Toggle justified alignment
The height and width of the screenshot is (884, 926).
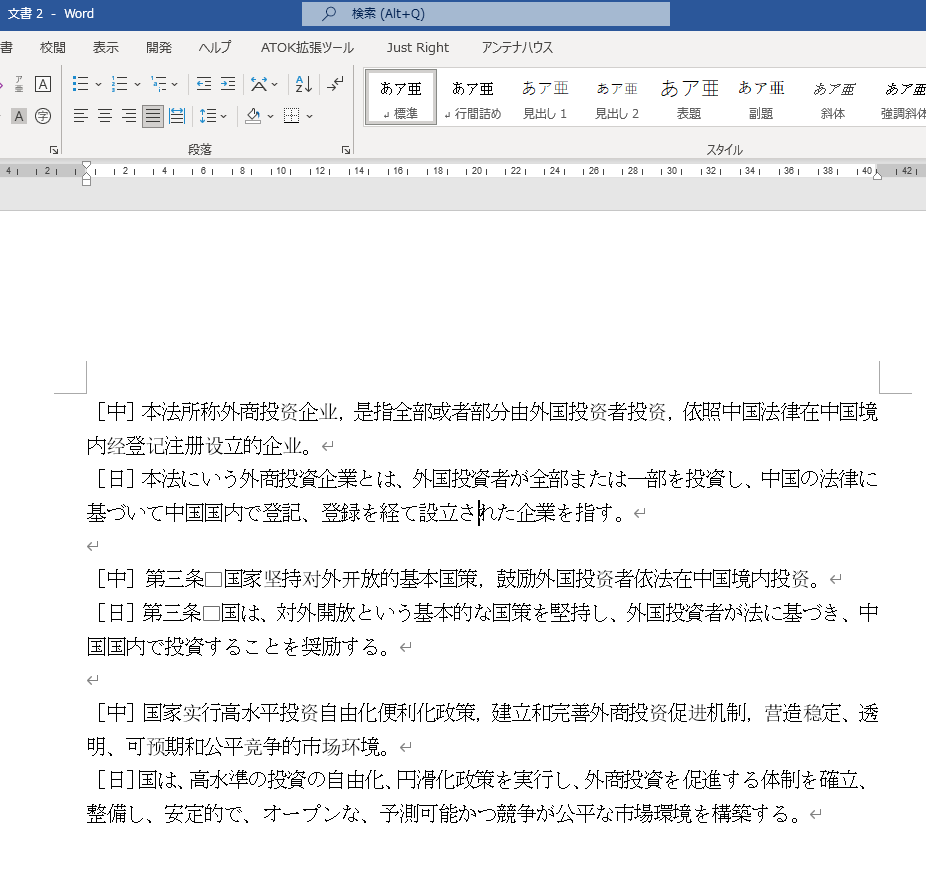pos(153,116)
